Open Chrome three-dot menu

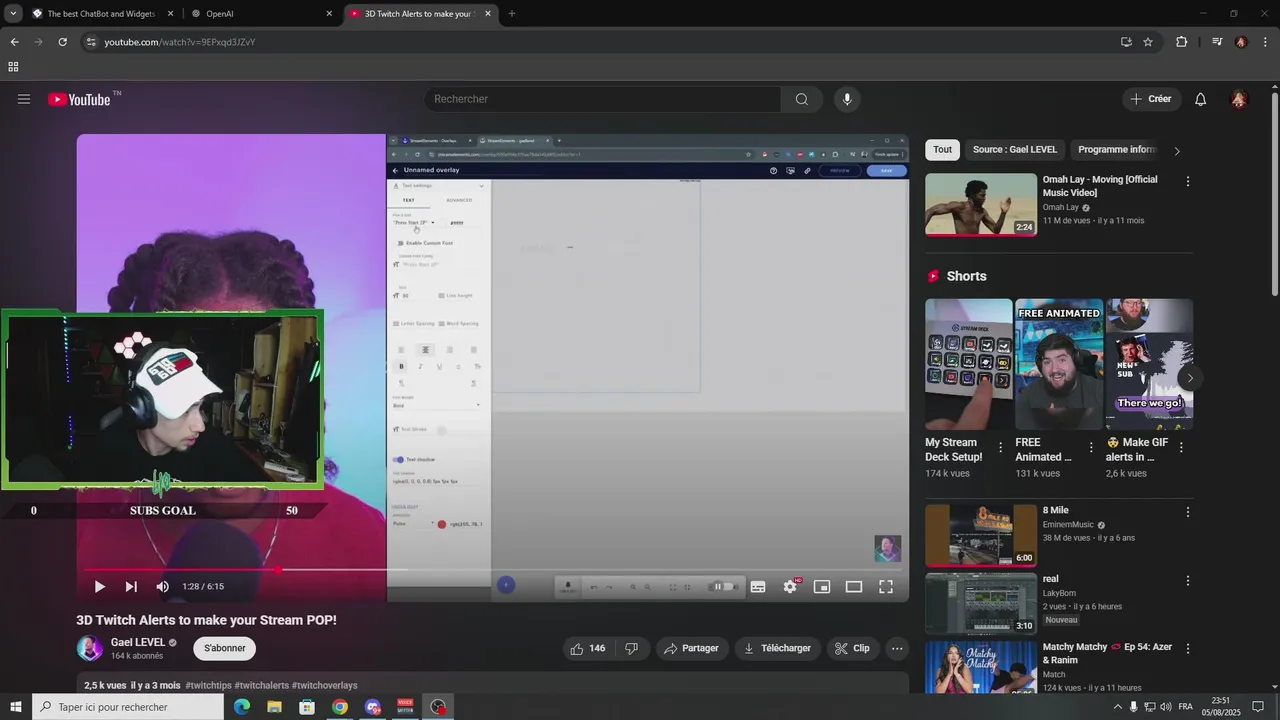point(1266,42)
